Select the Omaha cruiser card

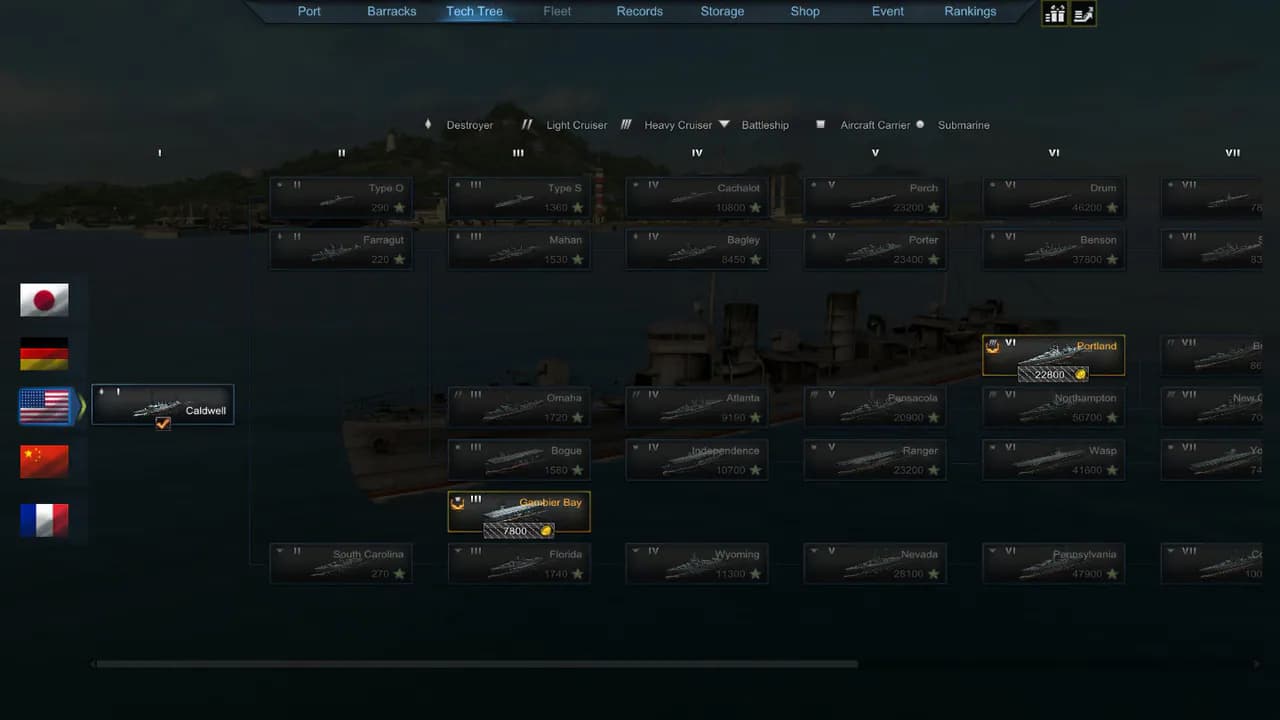(519, 407)
